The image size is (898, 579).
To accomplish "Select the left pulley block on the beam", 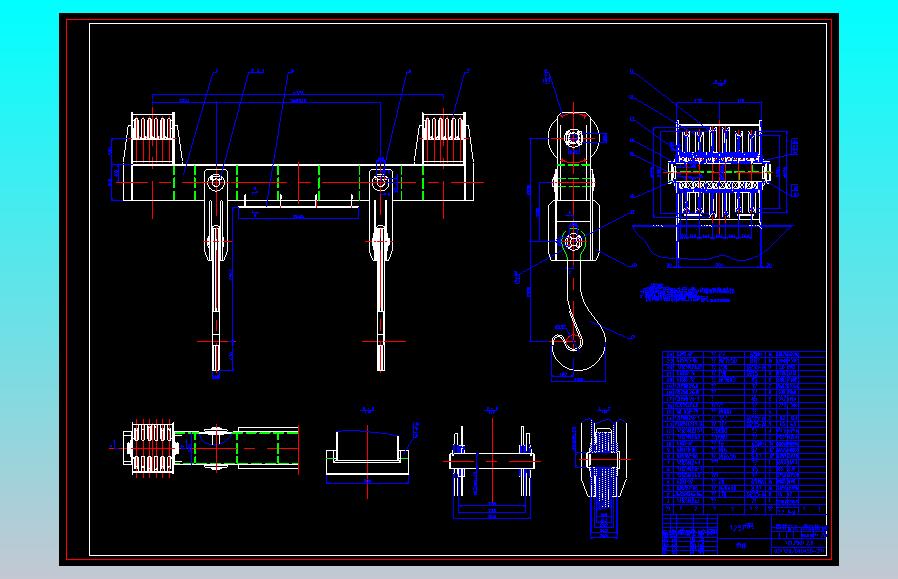I will pos(152,139).
